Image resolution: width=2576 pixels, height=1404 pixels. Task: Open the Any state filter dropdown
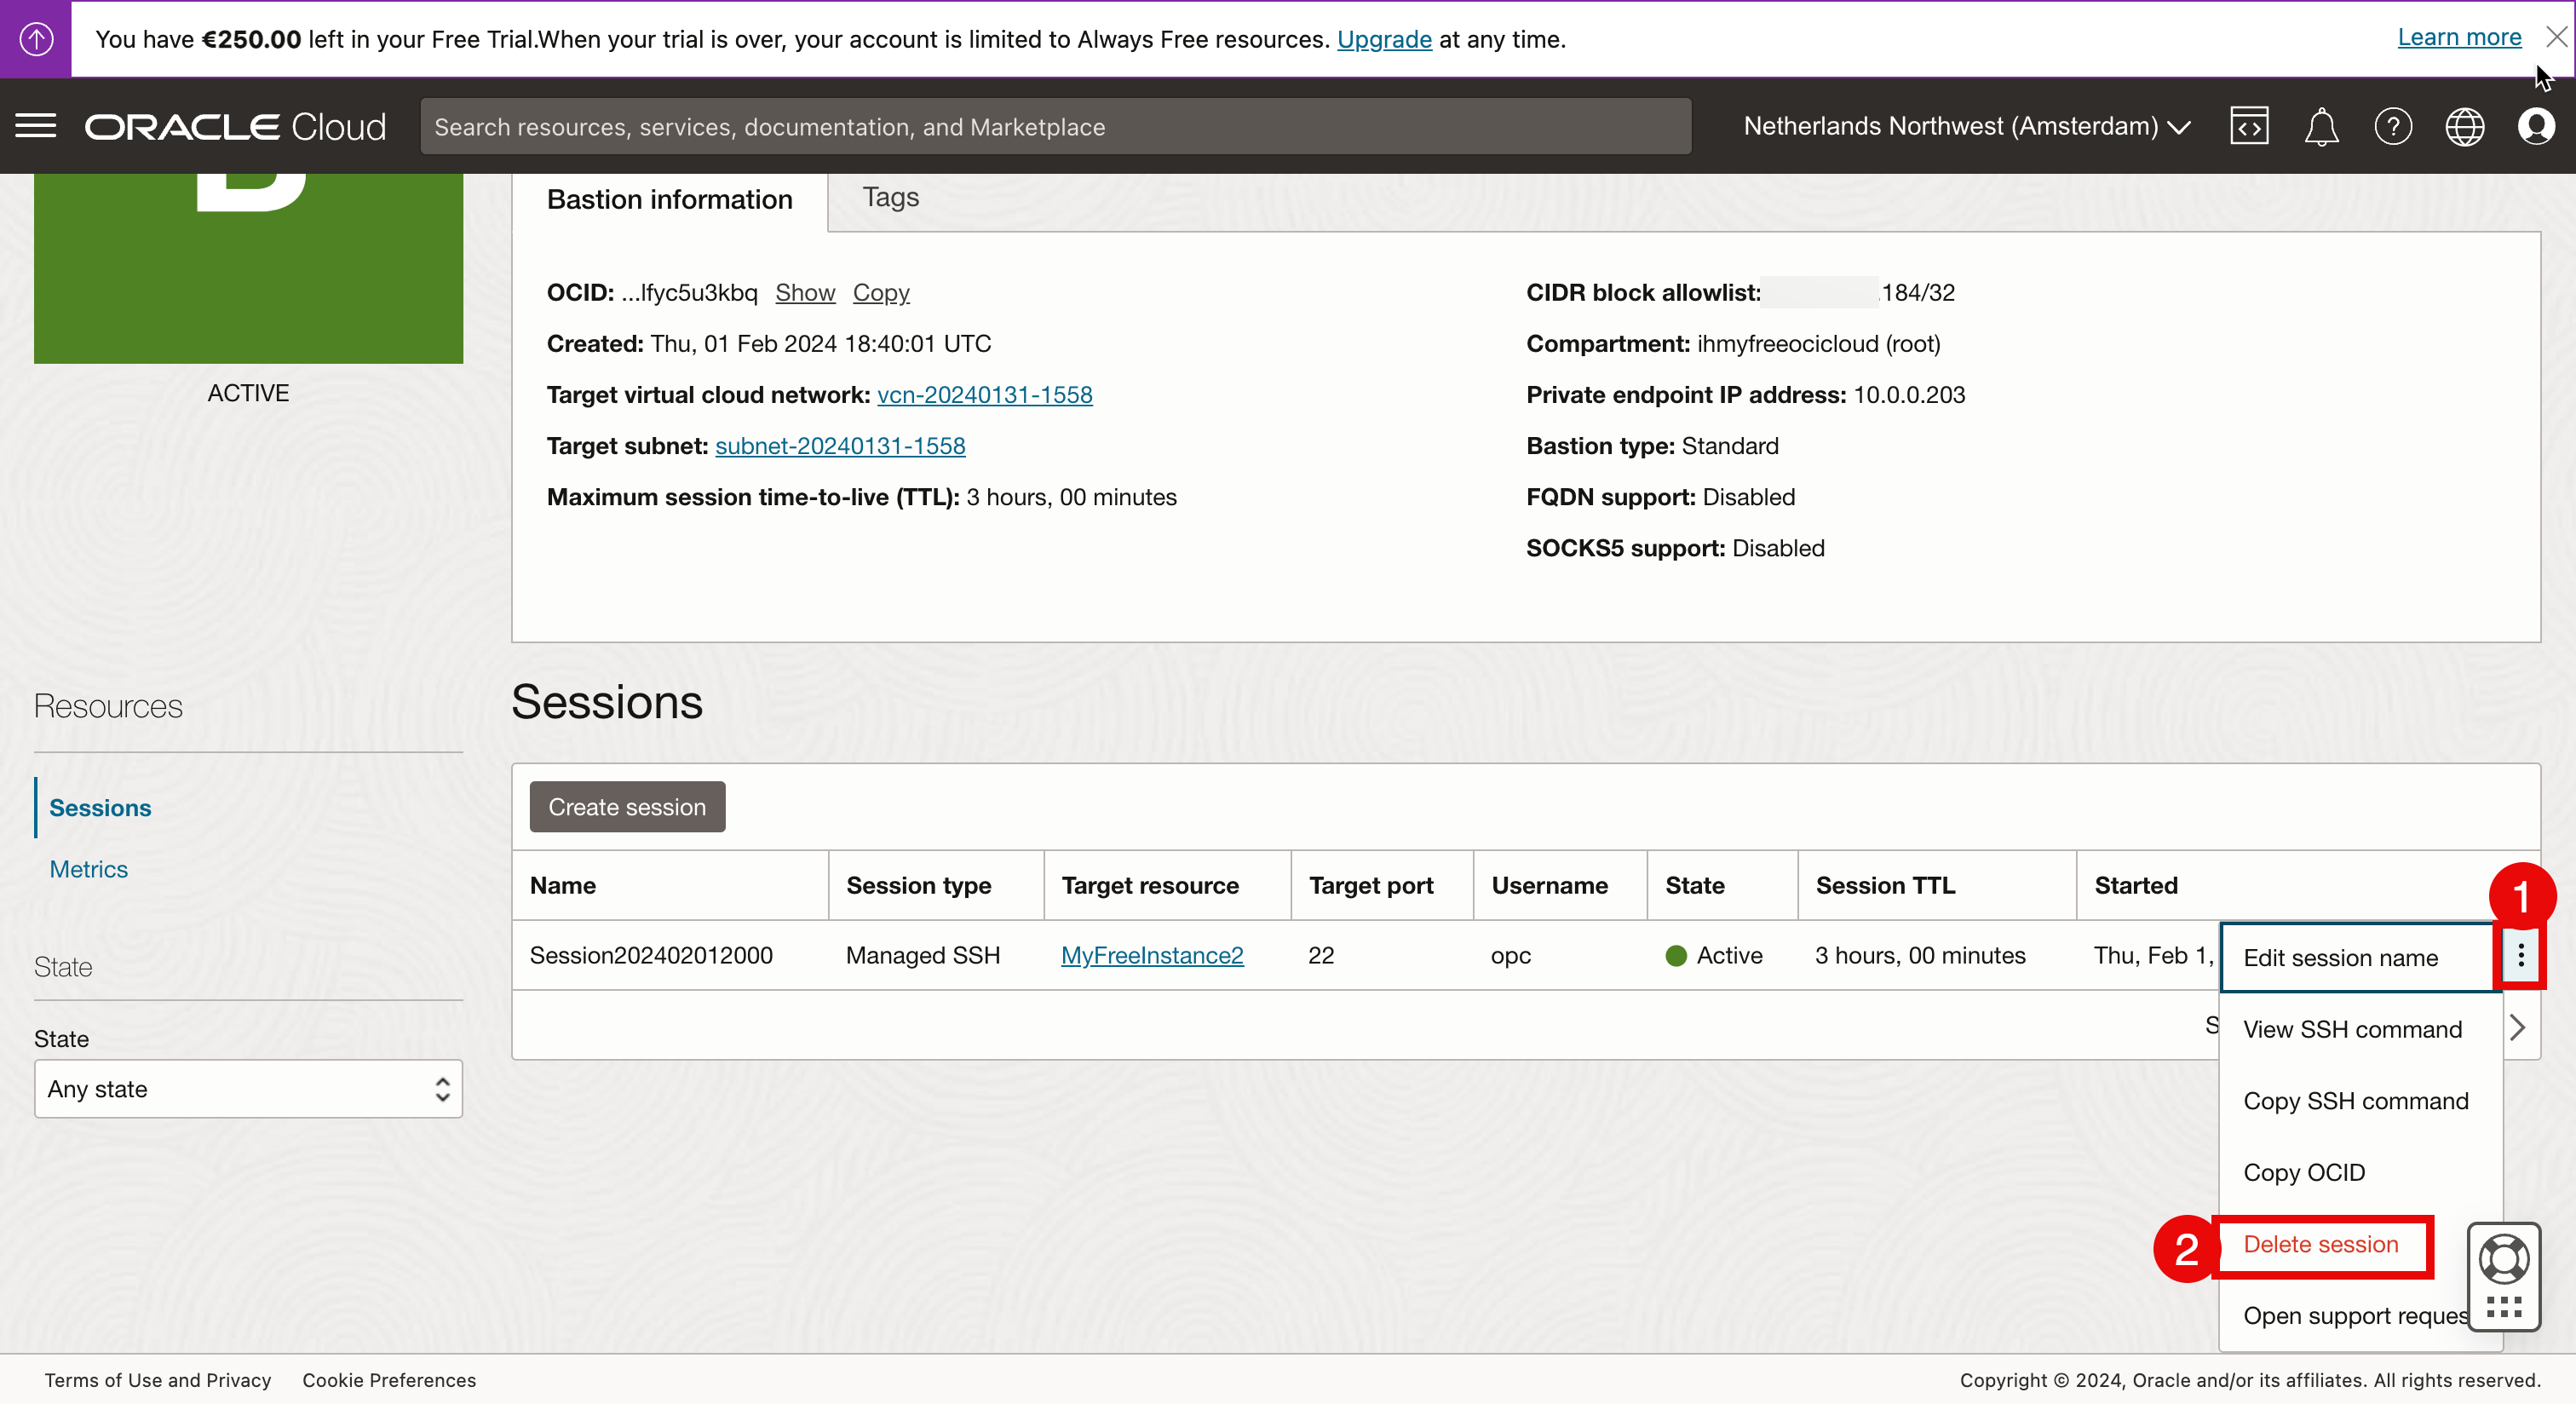(248, 1089)
